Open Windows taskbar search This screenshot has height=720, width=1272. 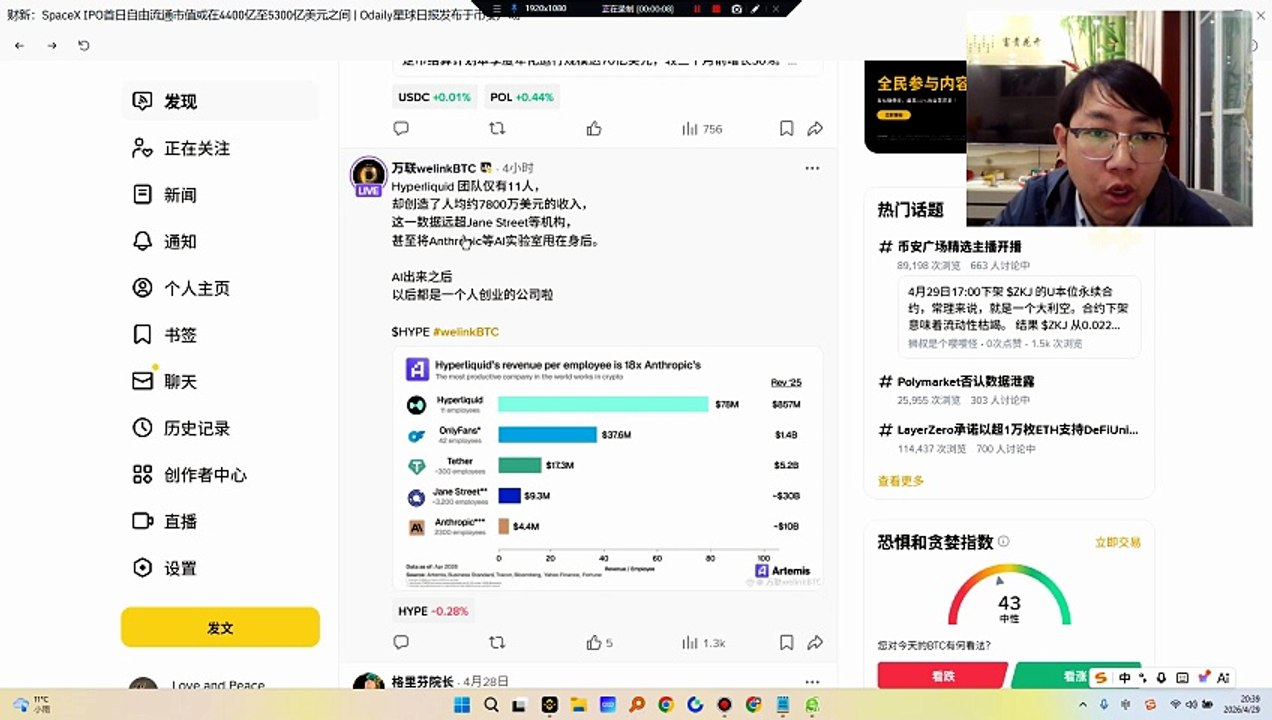pyautogui.click(x=491, y=705)
